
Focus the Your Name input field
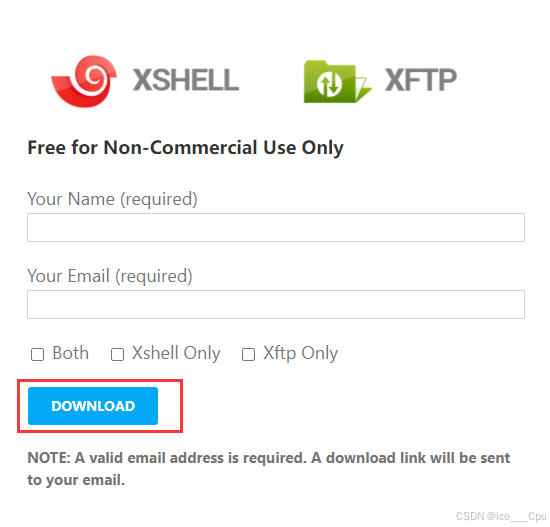[x=276, y=227]
